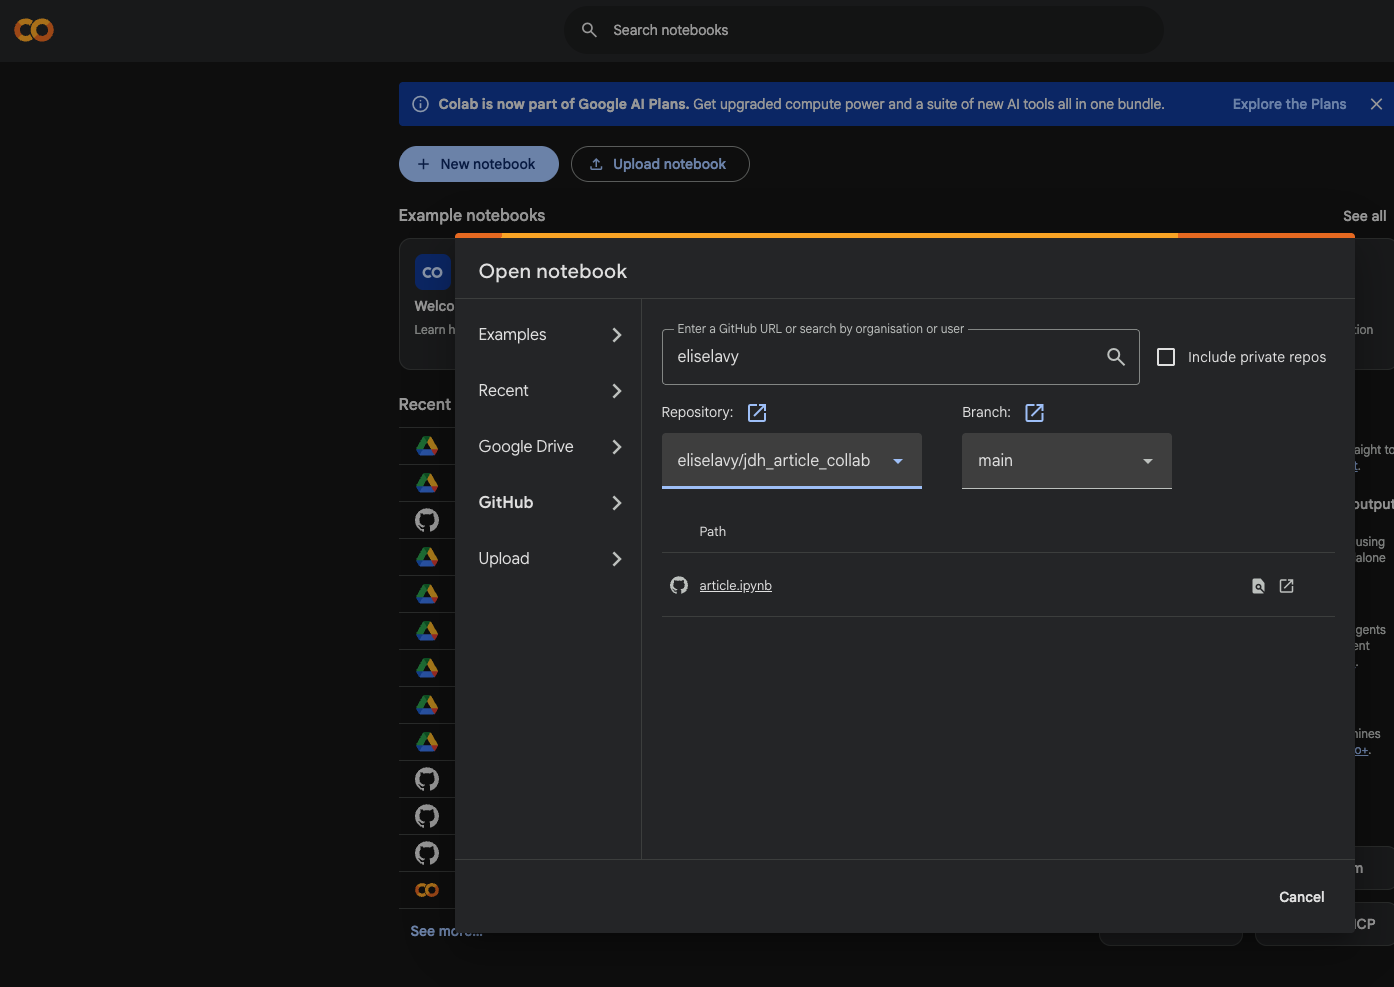Click the Path column header
Screen dimensions: 1394x987
(x=713, y=532)
